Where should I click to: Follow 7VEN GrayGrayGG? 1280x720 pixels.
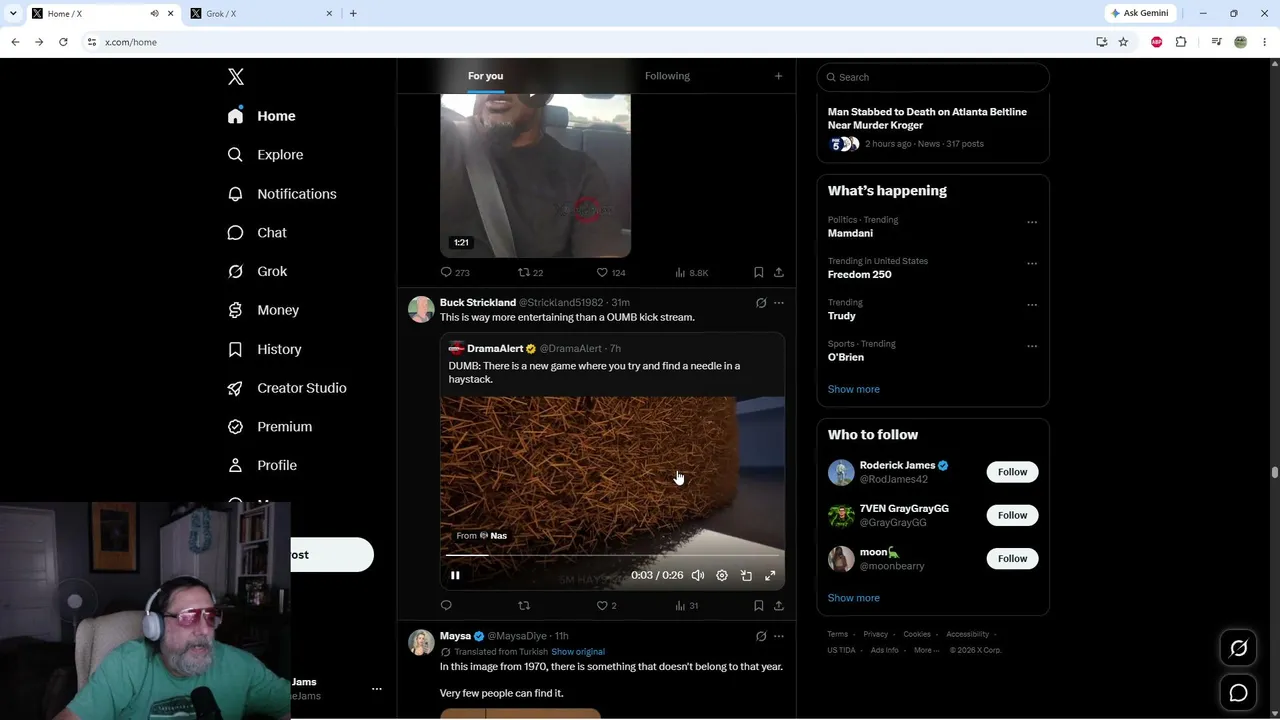click(x=1012, y=515)
